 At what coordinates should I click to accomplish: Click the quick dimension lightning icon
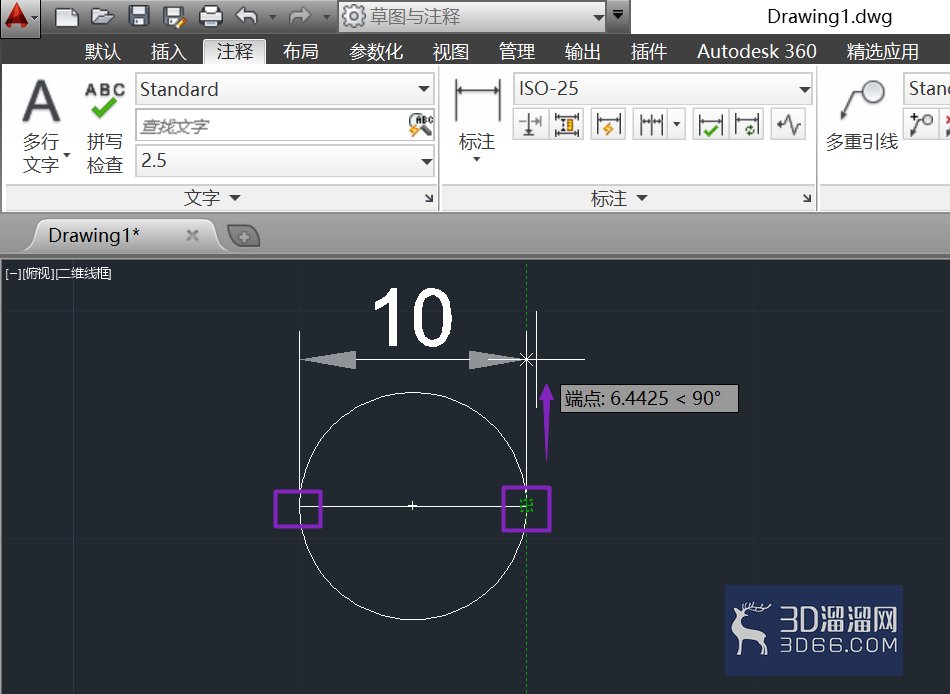click(608, 125)
